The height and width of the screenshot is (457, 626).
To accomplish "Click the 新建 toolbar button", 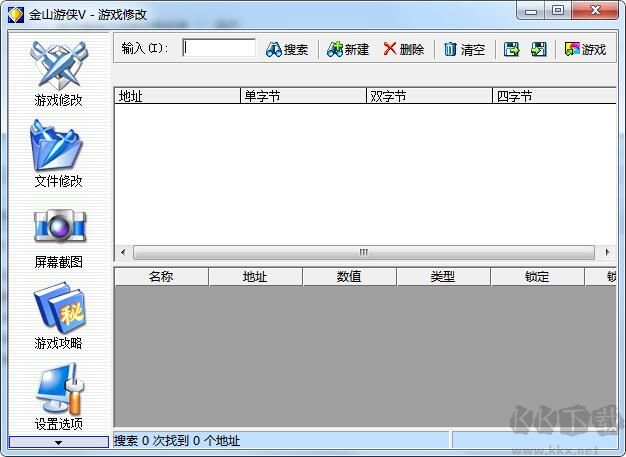I will pyautogui.click(x=348, y=49).
